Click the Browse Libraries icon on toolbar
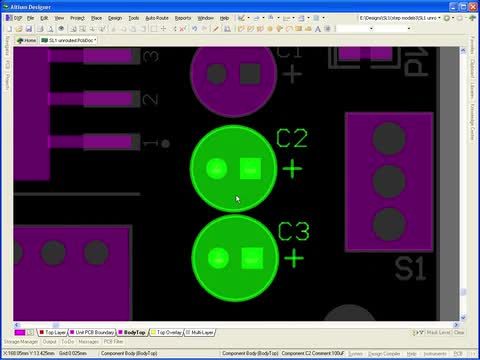Image resolution: width=480 pixels, height=360 pixels. pos(227,29)
